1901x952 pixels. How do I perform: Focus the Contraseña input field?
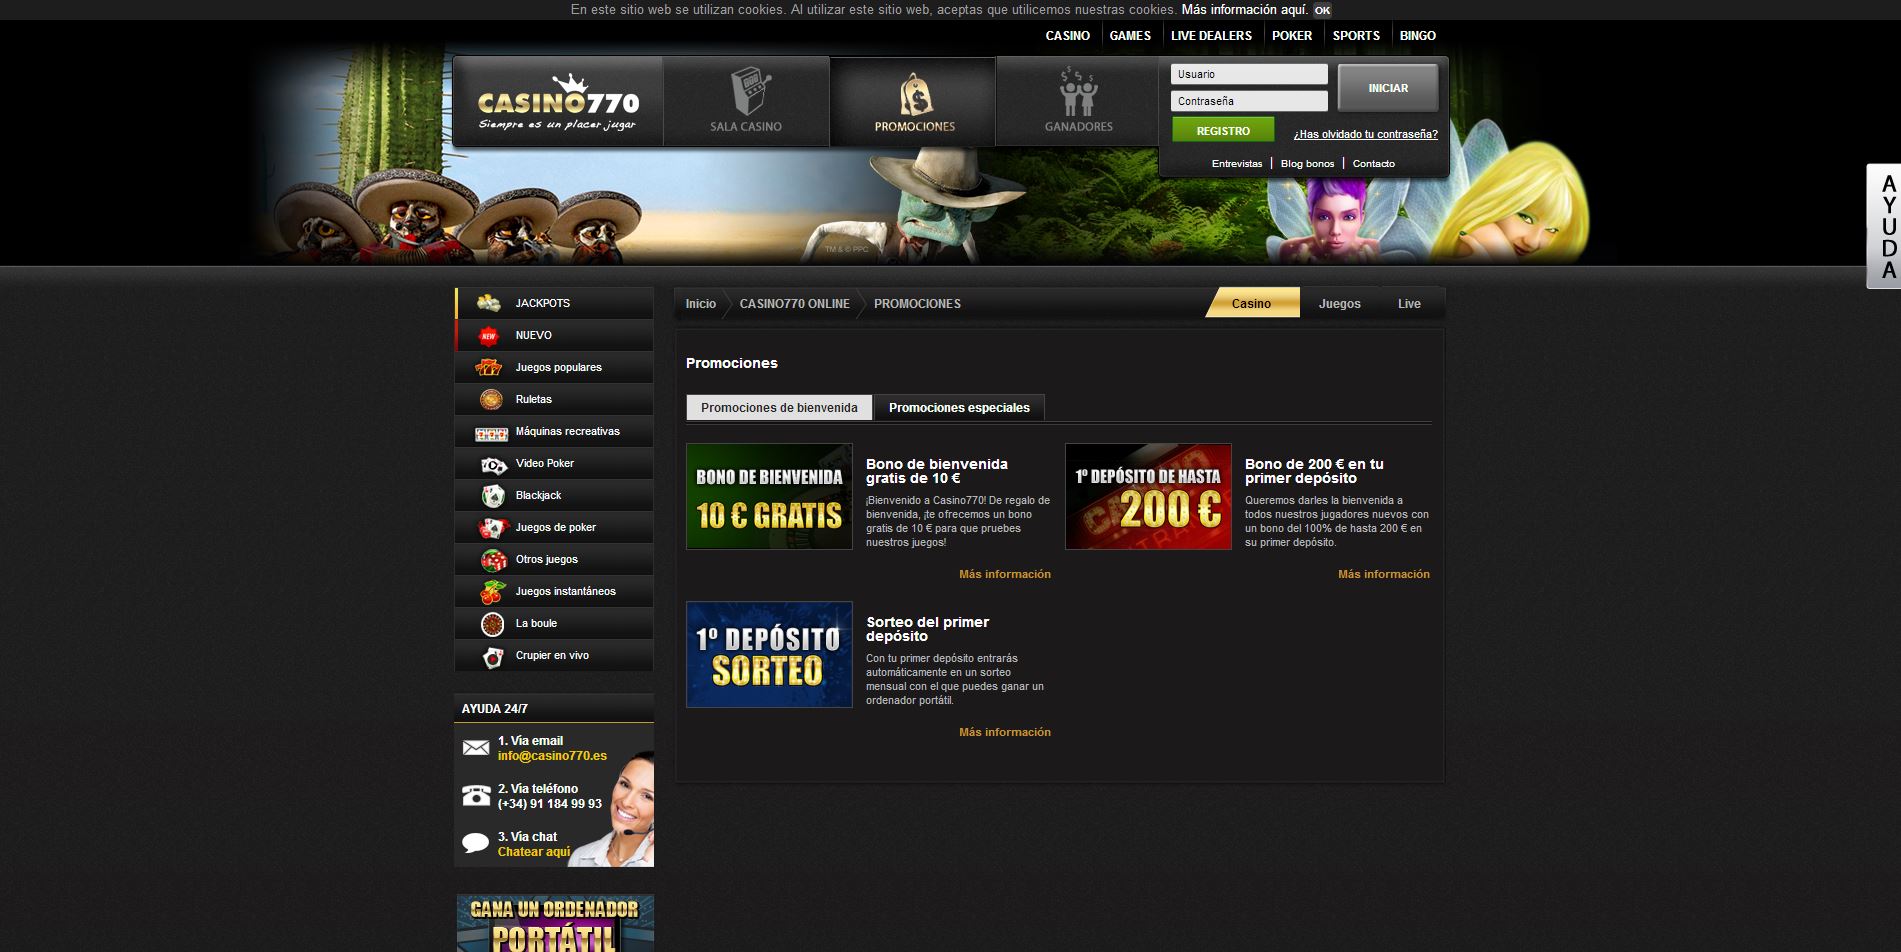(x=1249, y=101)
